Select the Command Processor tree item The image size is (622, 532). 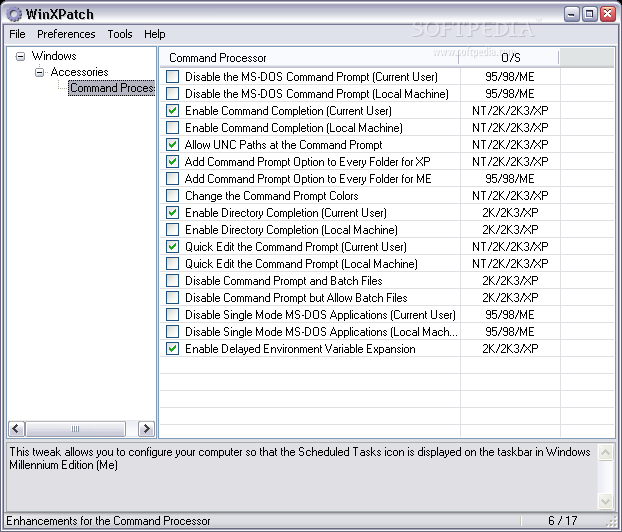coord(111,88)
